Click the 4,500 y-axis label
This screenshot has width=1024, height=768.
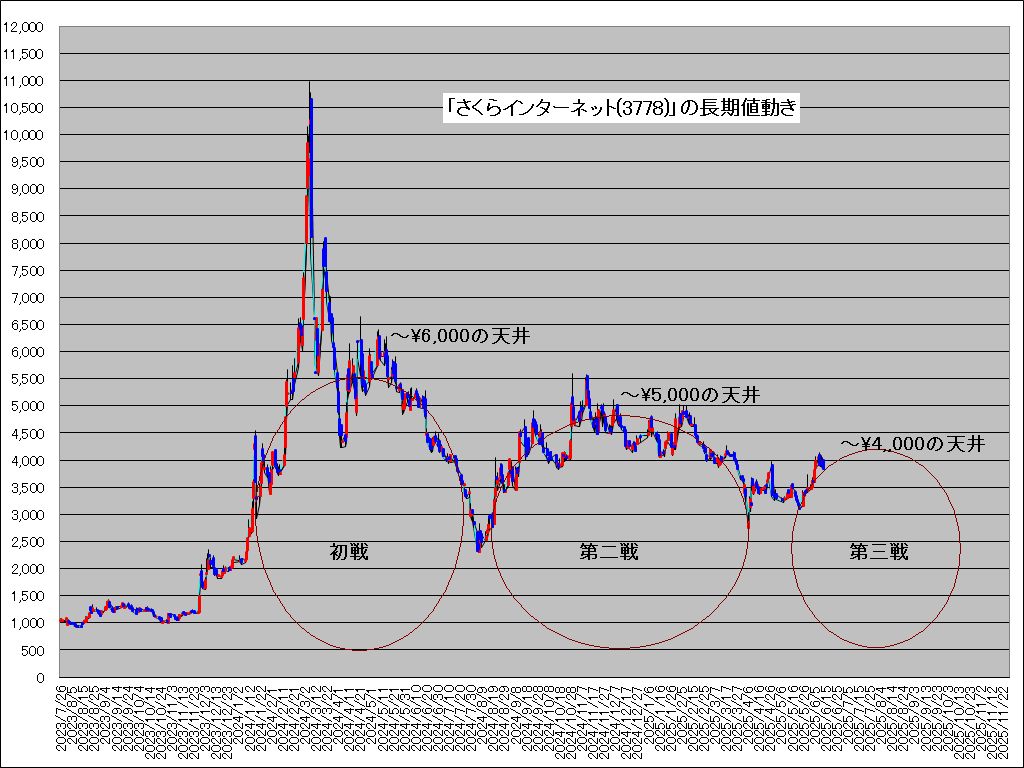(x=27, y=434)
